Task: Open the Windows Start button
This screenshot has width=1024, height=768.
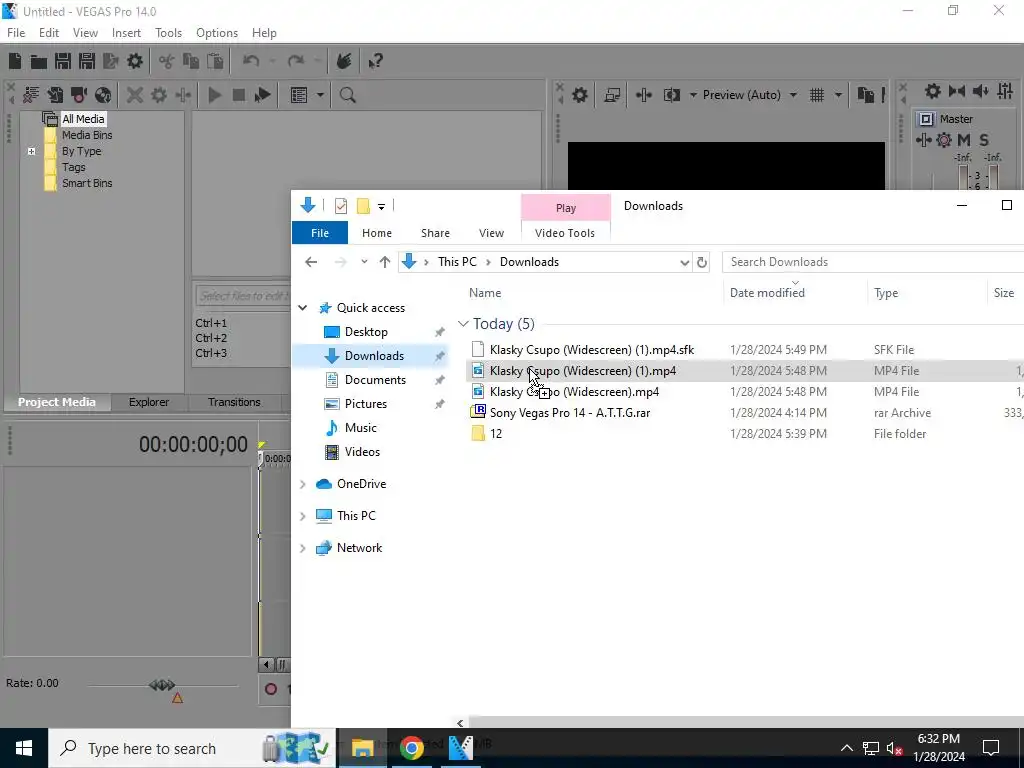Action: [x=24, y=748]
